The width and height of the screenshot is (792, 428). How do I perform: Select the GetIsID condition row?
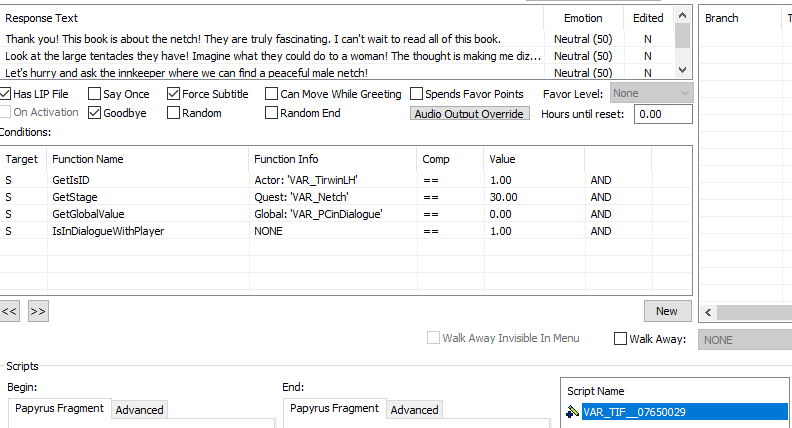346,180
